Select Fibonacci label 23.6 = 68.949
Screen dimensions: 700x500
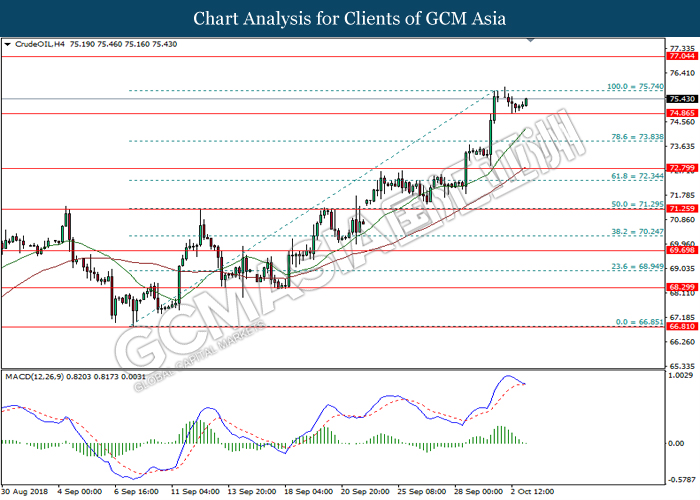637,267
